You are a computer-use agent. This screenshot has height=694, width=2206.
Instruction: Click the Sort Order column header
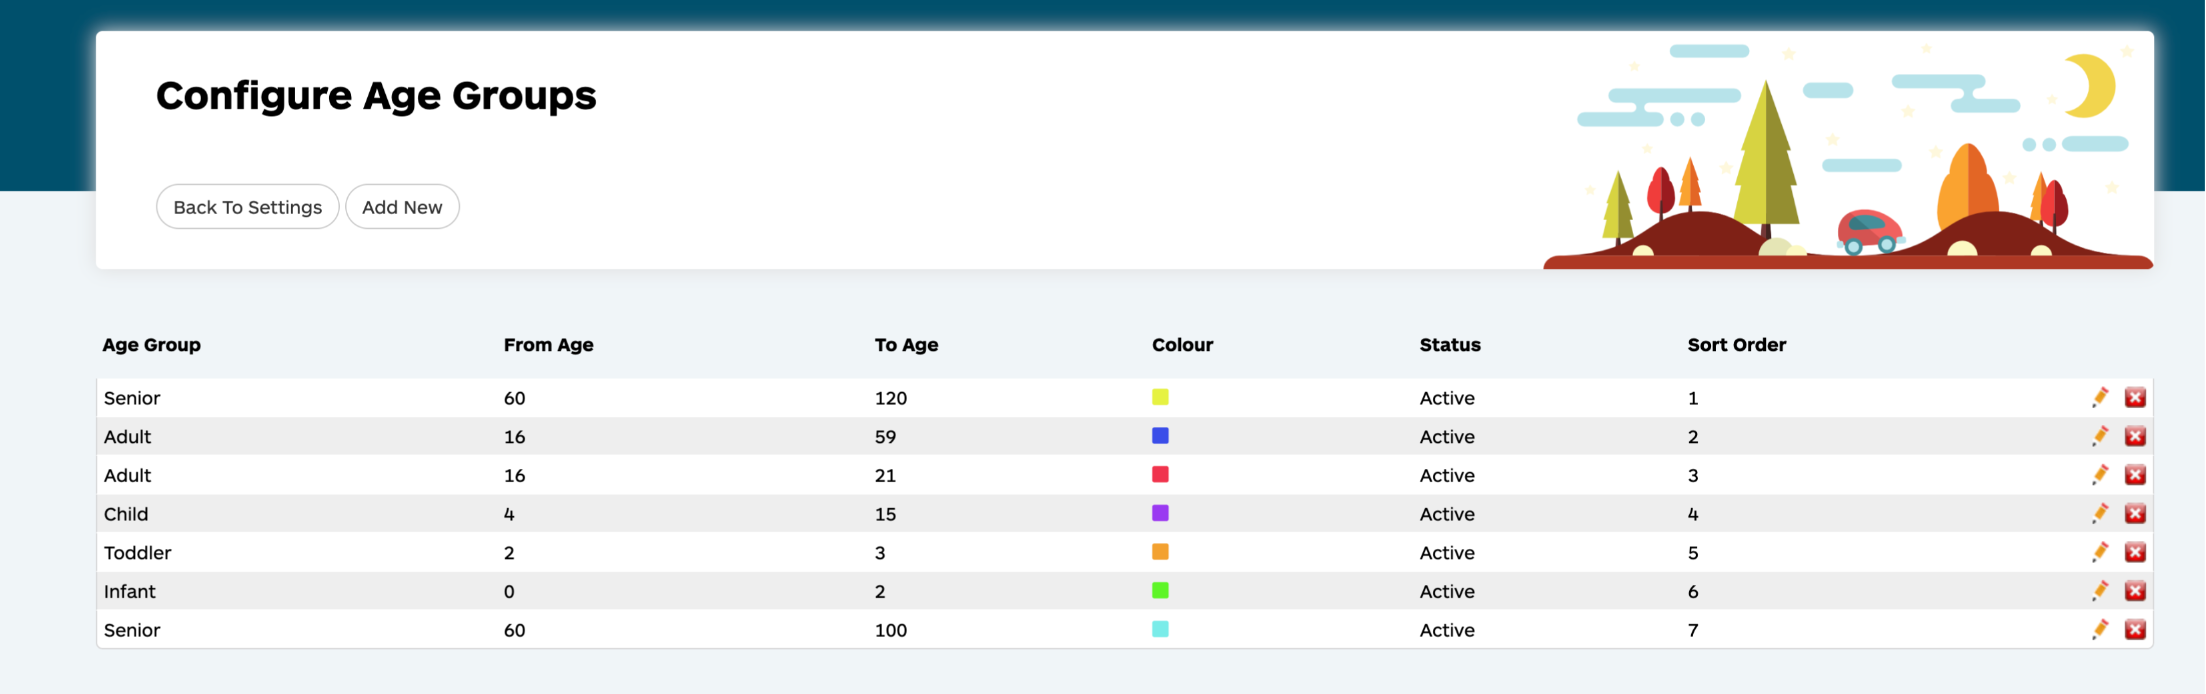[1736, 345]
